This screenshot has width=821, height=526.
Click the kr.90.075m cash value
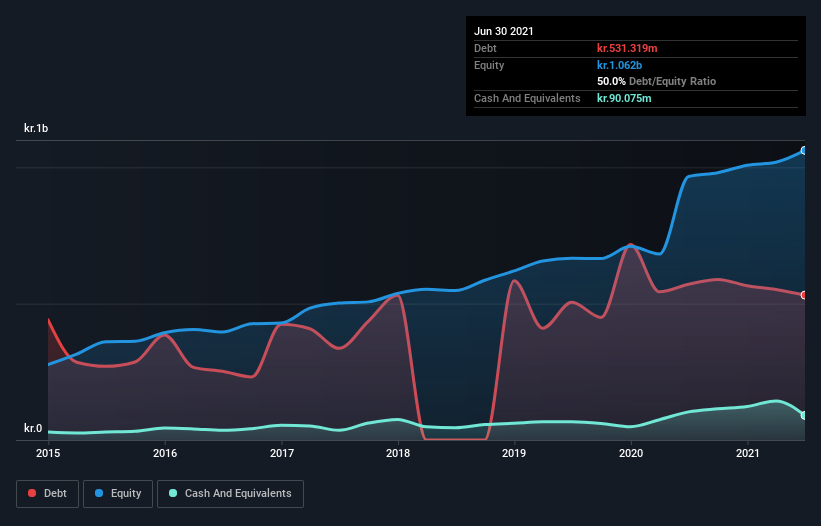[624, 98]
